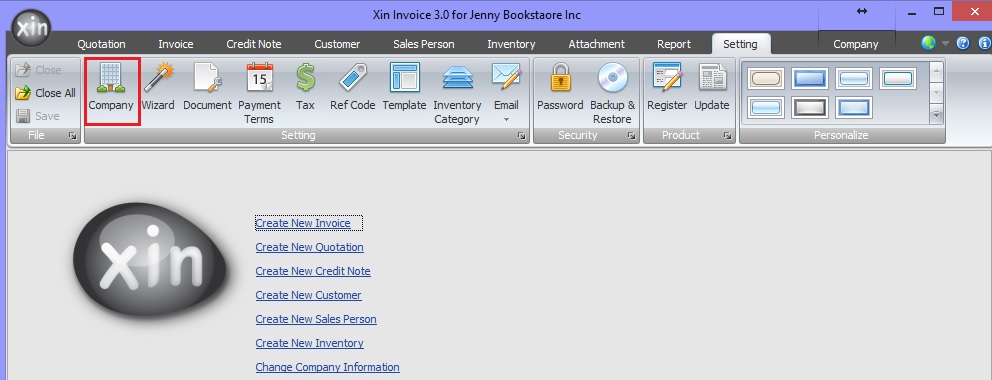Switch to the Customer tab

pyautogui.click(x=337, y=44)
